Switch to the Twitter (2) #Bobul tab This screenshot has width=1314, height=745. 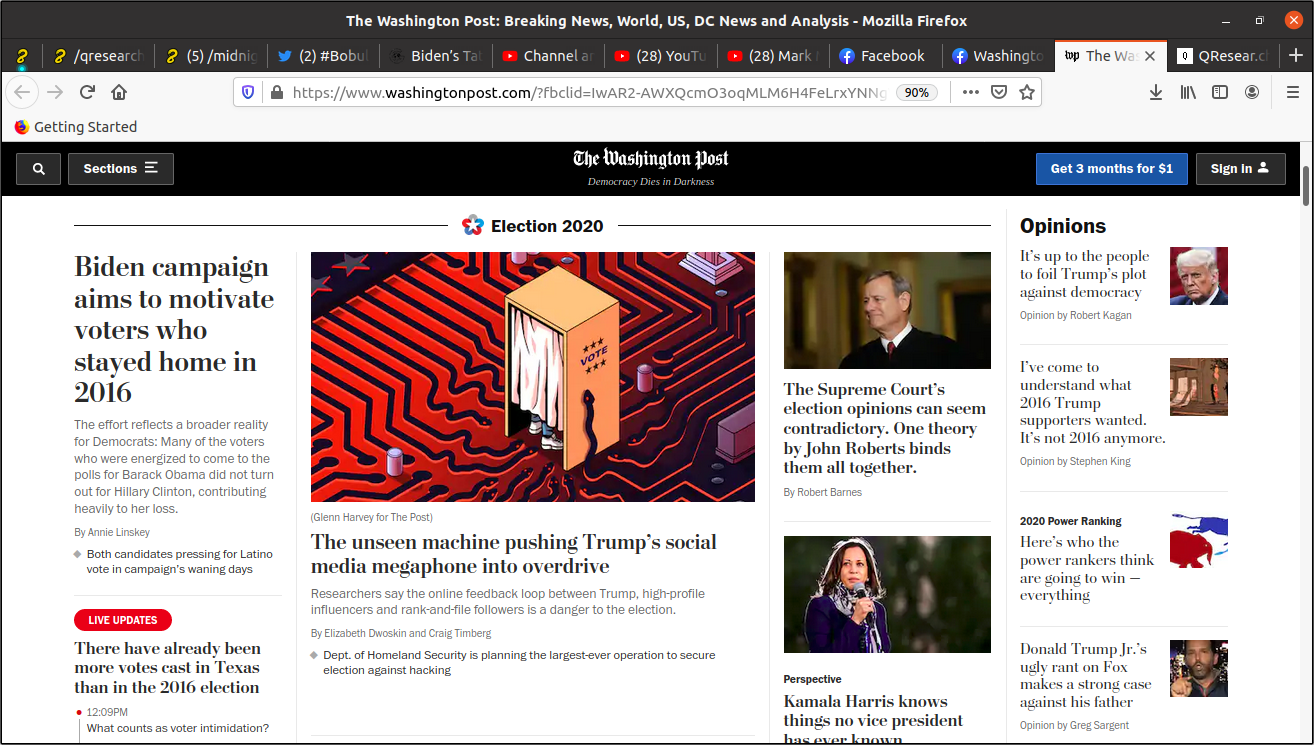[x=324, y=56]
